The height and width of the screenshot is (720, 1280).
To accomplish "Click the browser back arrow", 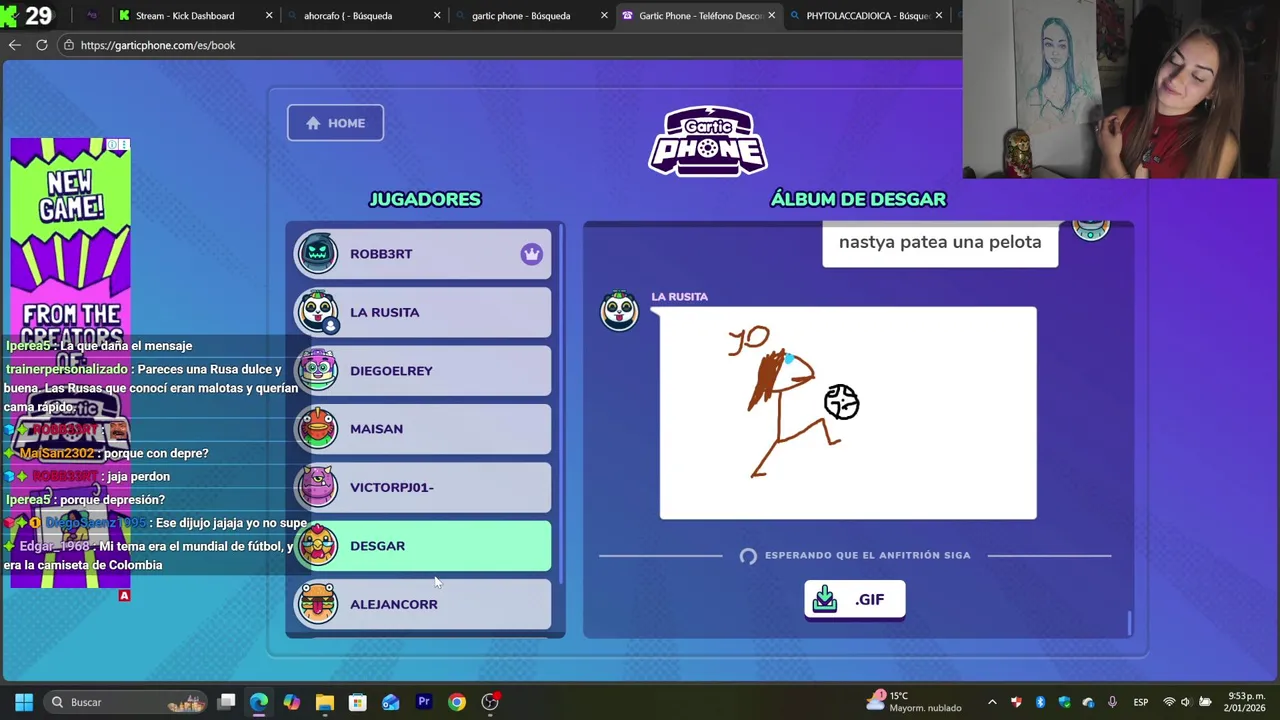I will coord(14,45).
